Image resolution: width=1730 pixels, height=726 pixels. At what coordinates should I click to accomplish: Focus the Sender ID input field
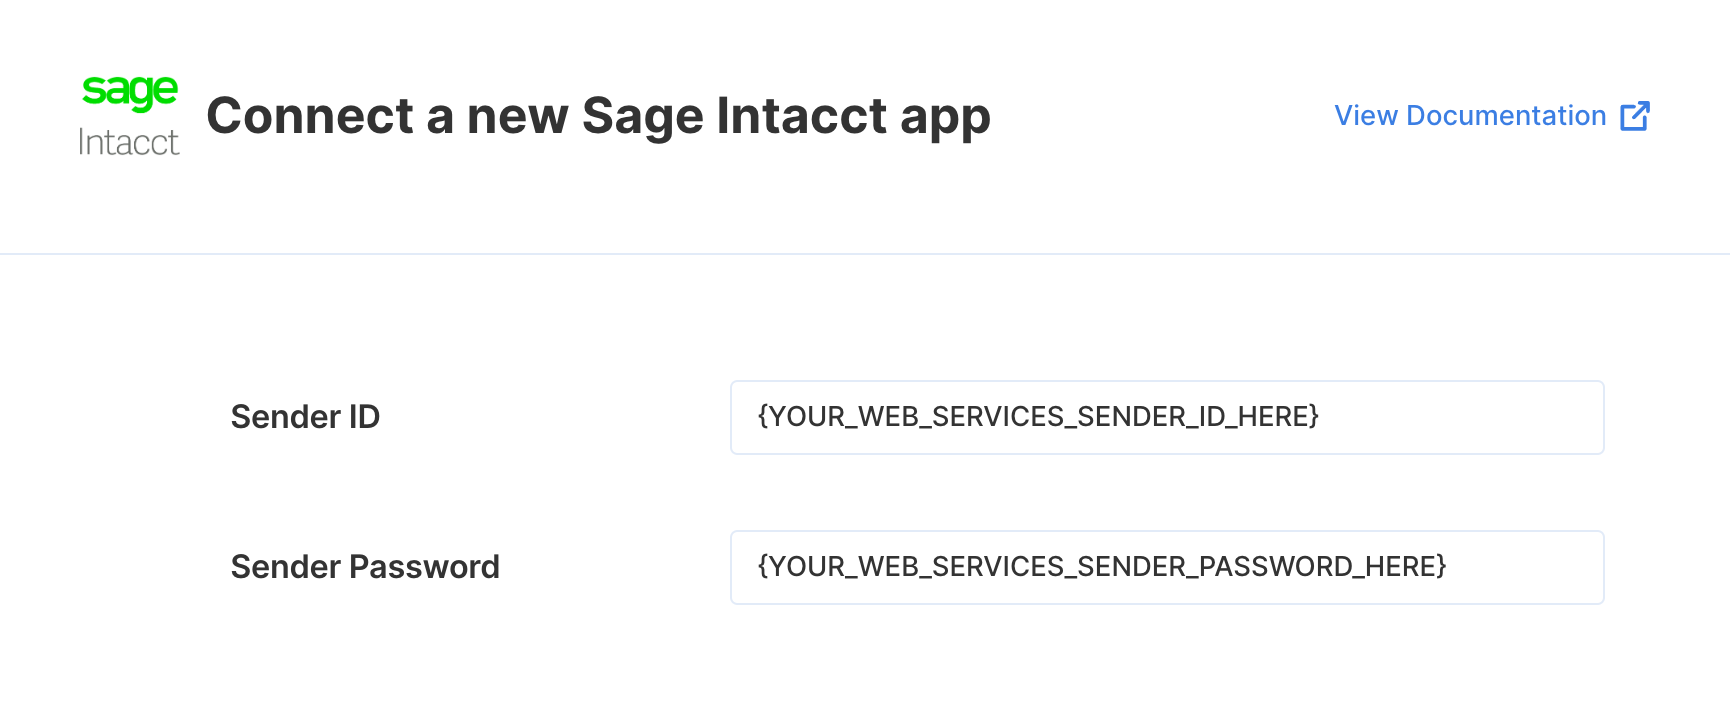[1167, 417]
